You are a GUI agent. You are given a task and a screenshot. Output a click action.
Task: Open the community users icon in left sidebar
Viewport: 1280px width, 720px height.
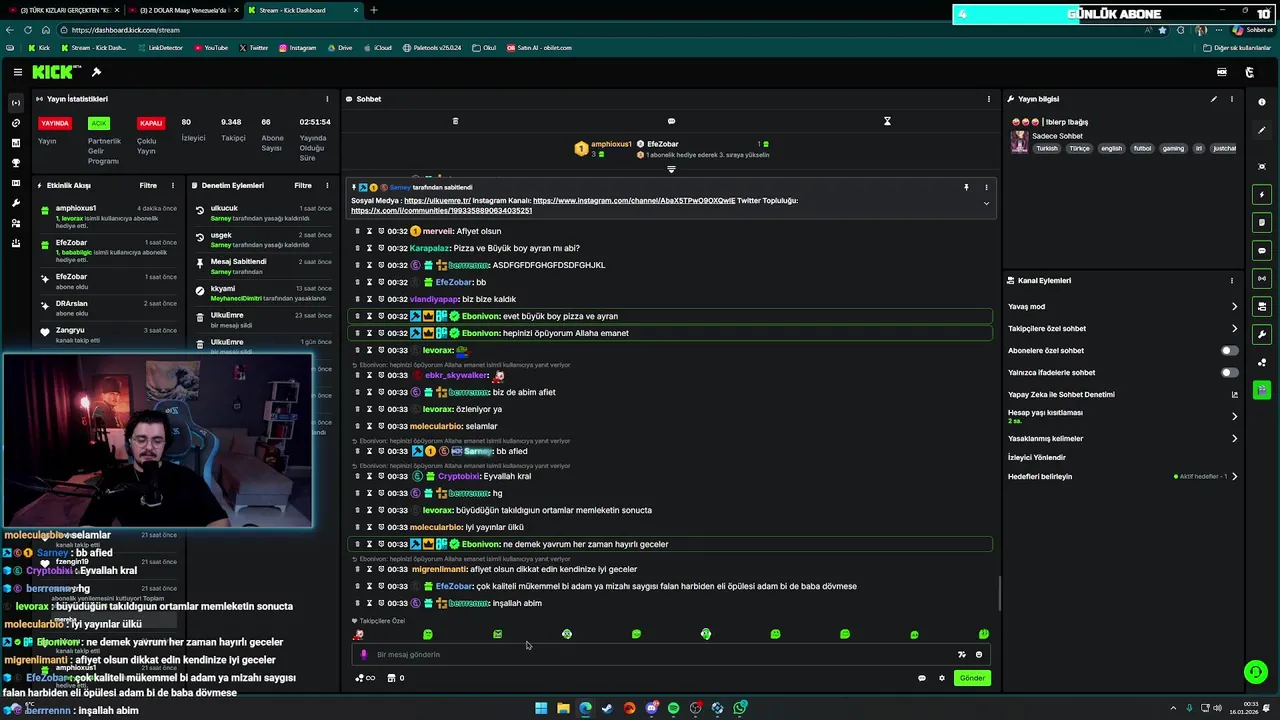click(16, 223)
